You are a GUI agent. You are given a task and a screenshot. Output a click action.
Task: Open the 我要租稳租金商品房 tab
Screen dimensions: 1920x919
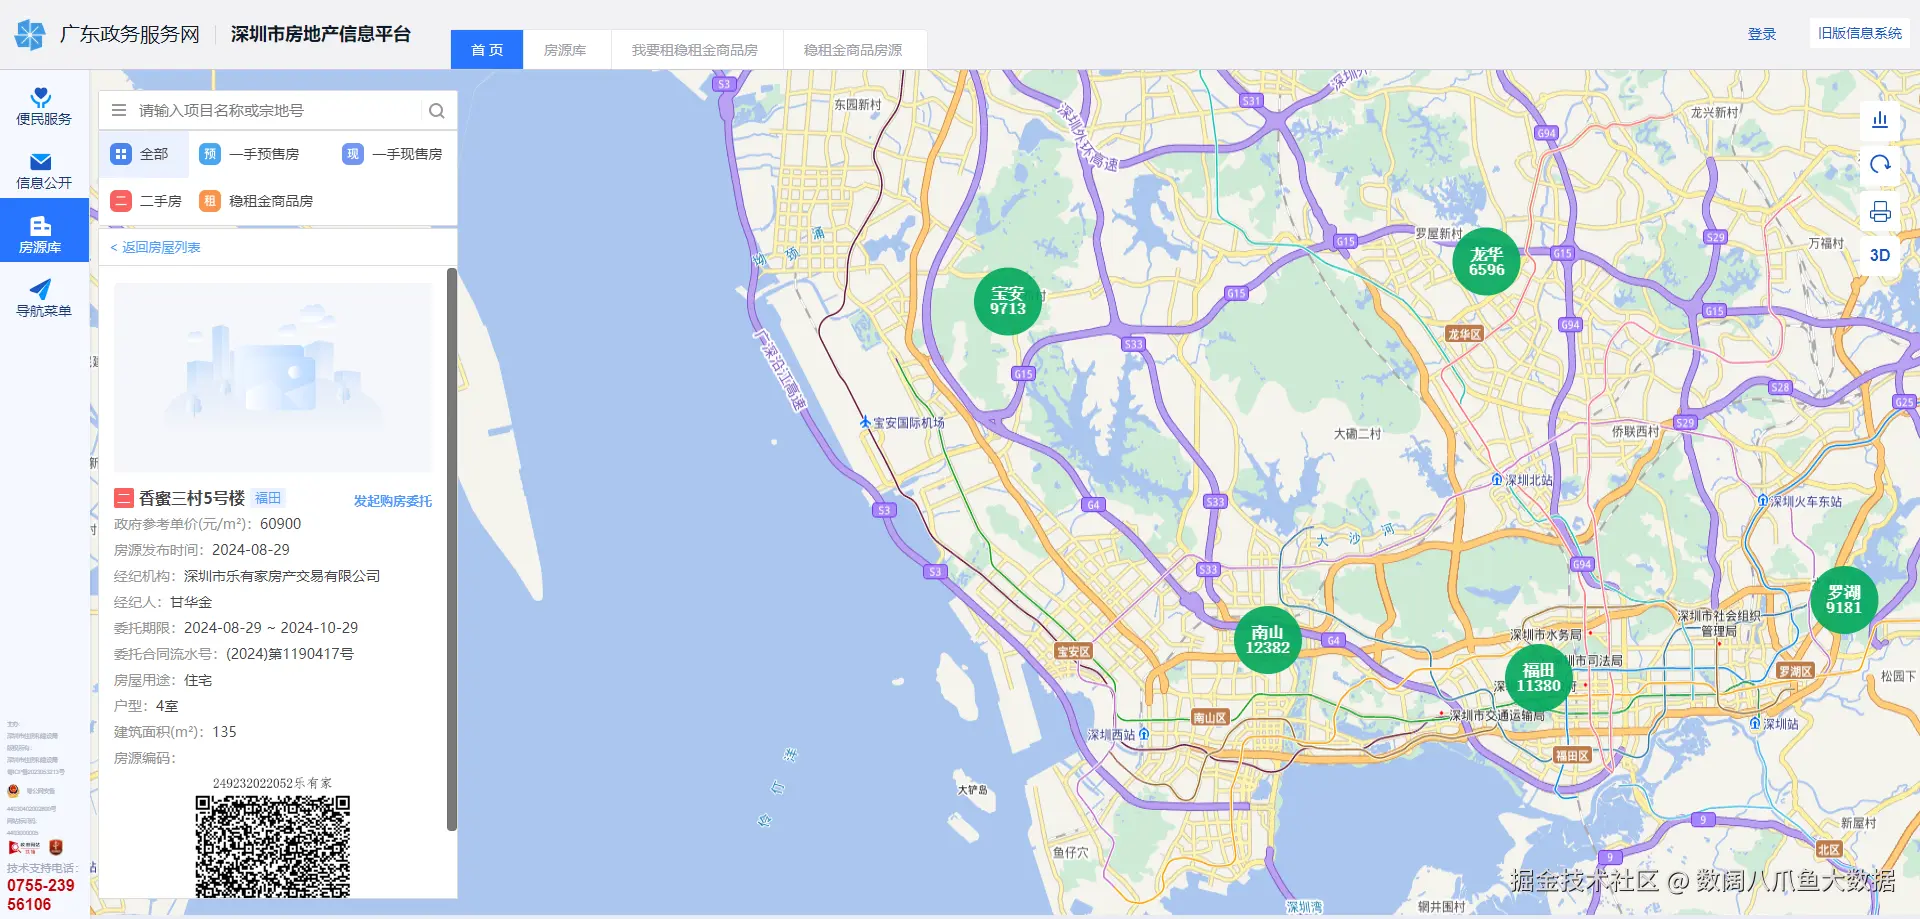pos(695,50)
